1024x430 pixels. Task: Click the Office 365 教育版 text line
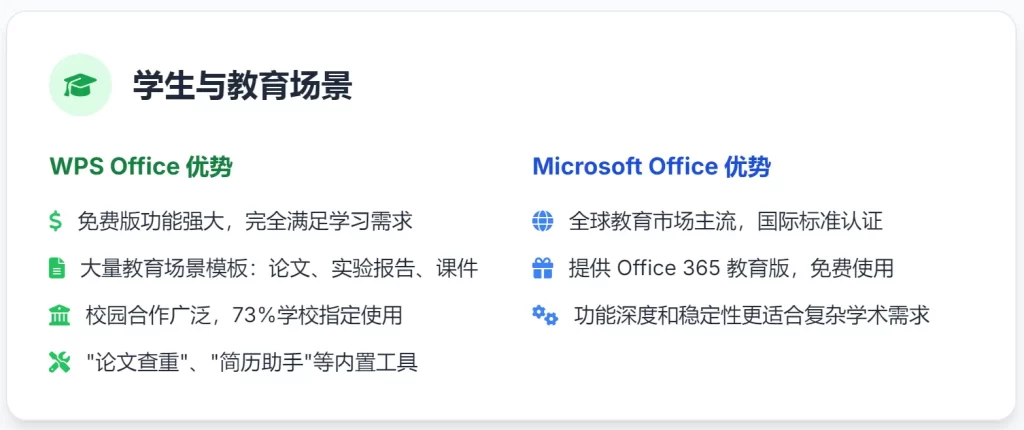pos(730,268)
